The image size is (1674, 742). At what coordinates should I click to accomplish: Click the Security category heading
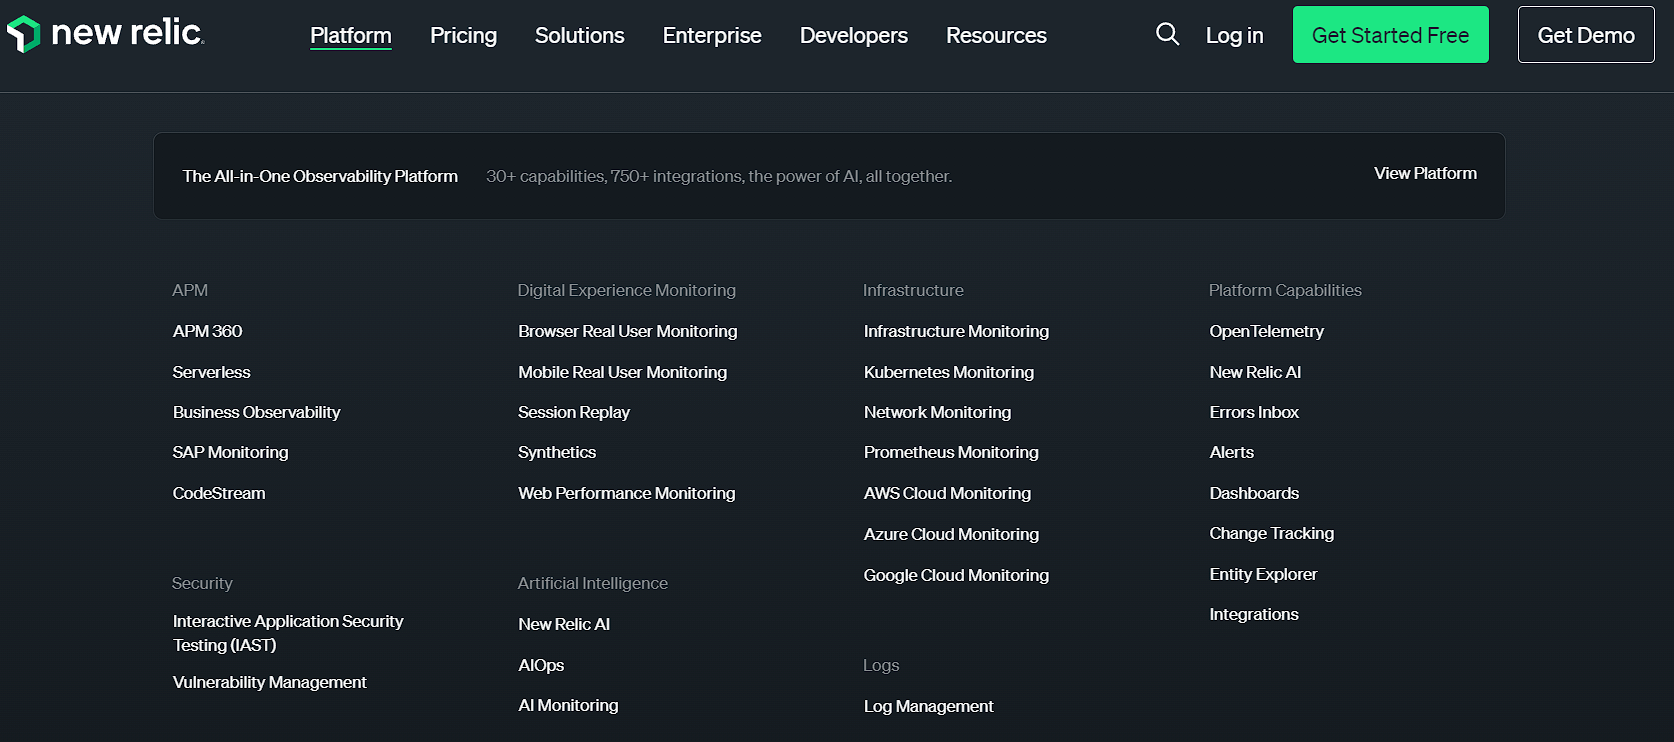[x=202, y=583]
